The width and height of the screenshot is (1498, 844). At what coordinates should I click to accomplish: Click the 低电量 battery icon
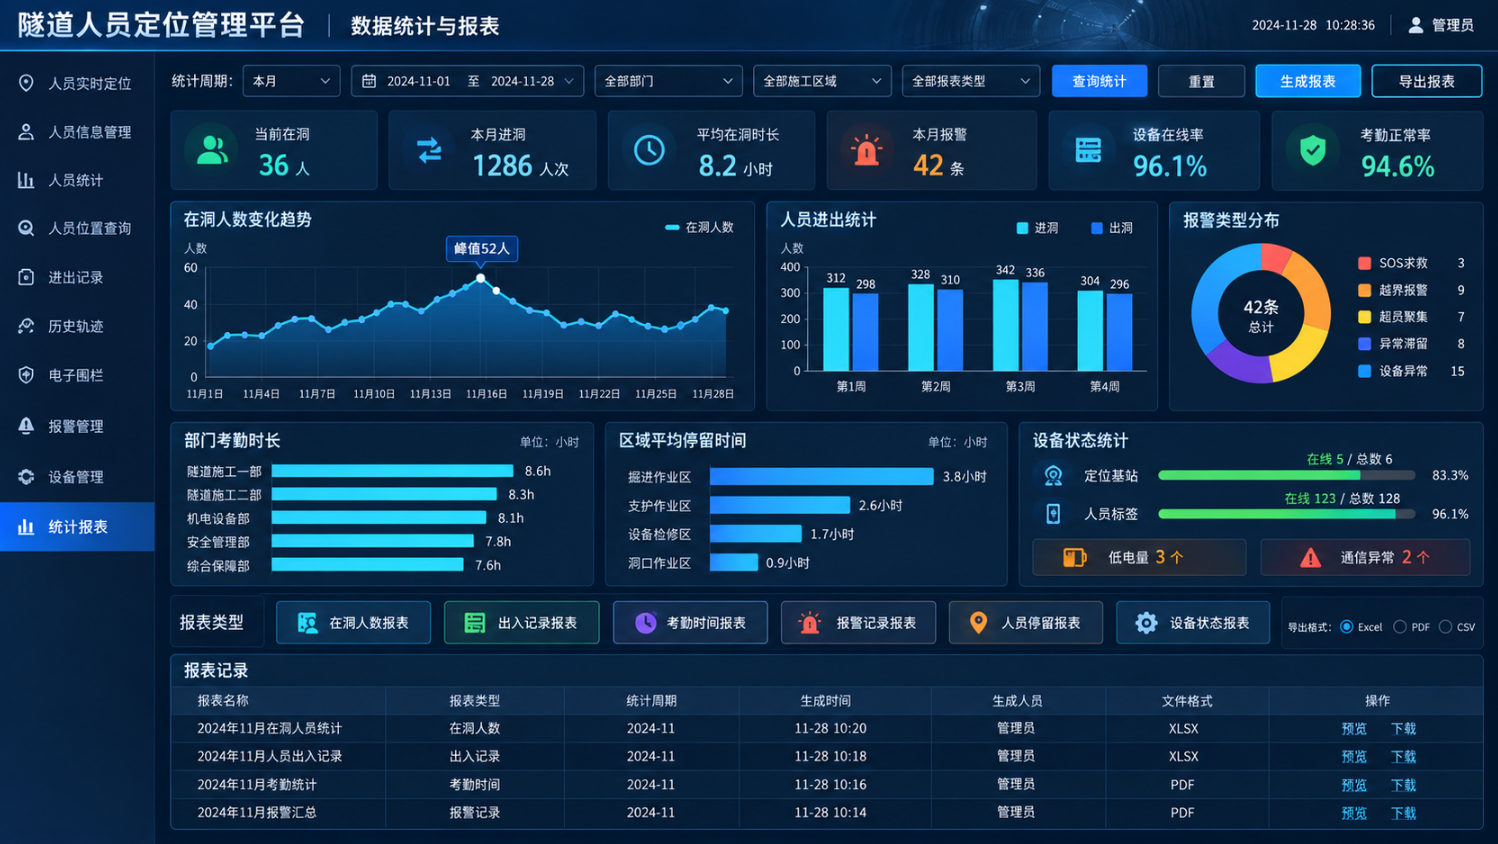[x=1074, y=557]
